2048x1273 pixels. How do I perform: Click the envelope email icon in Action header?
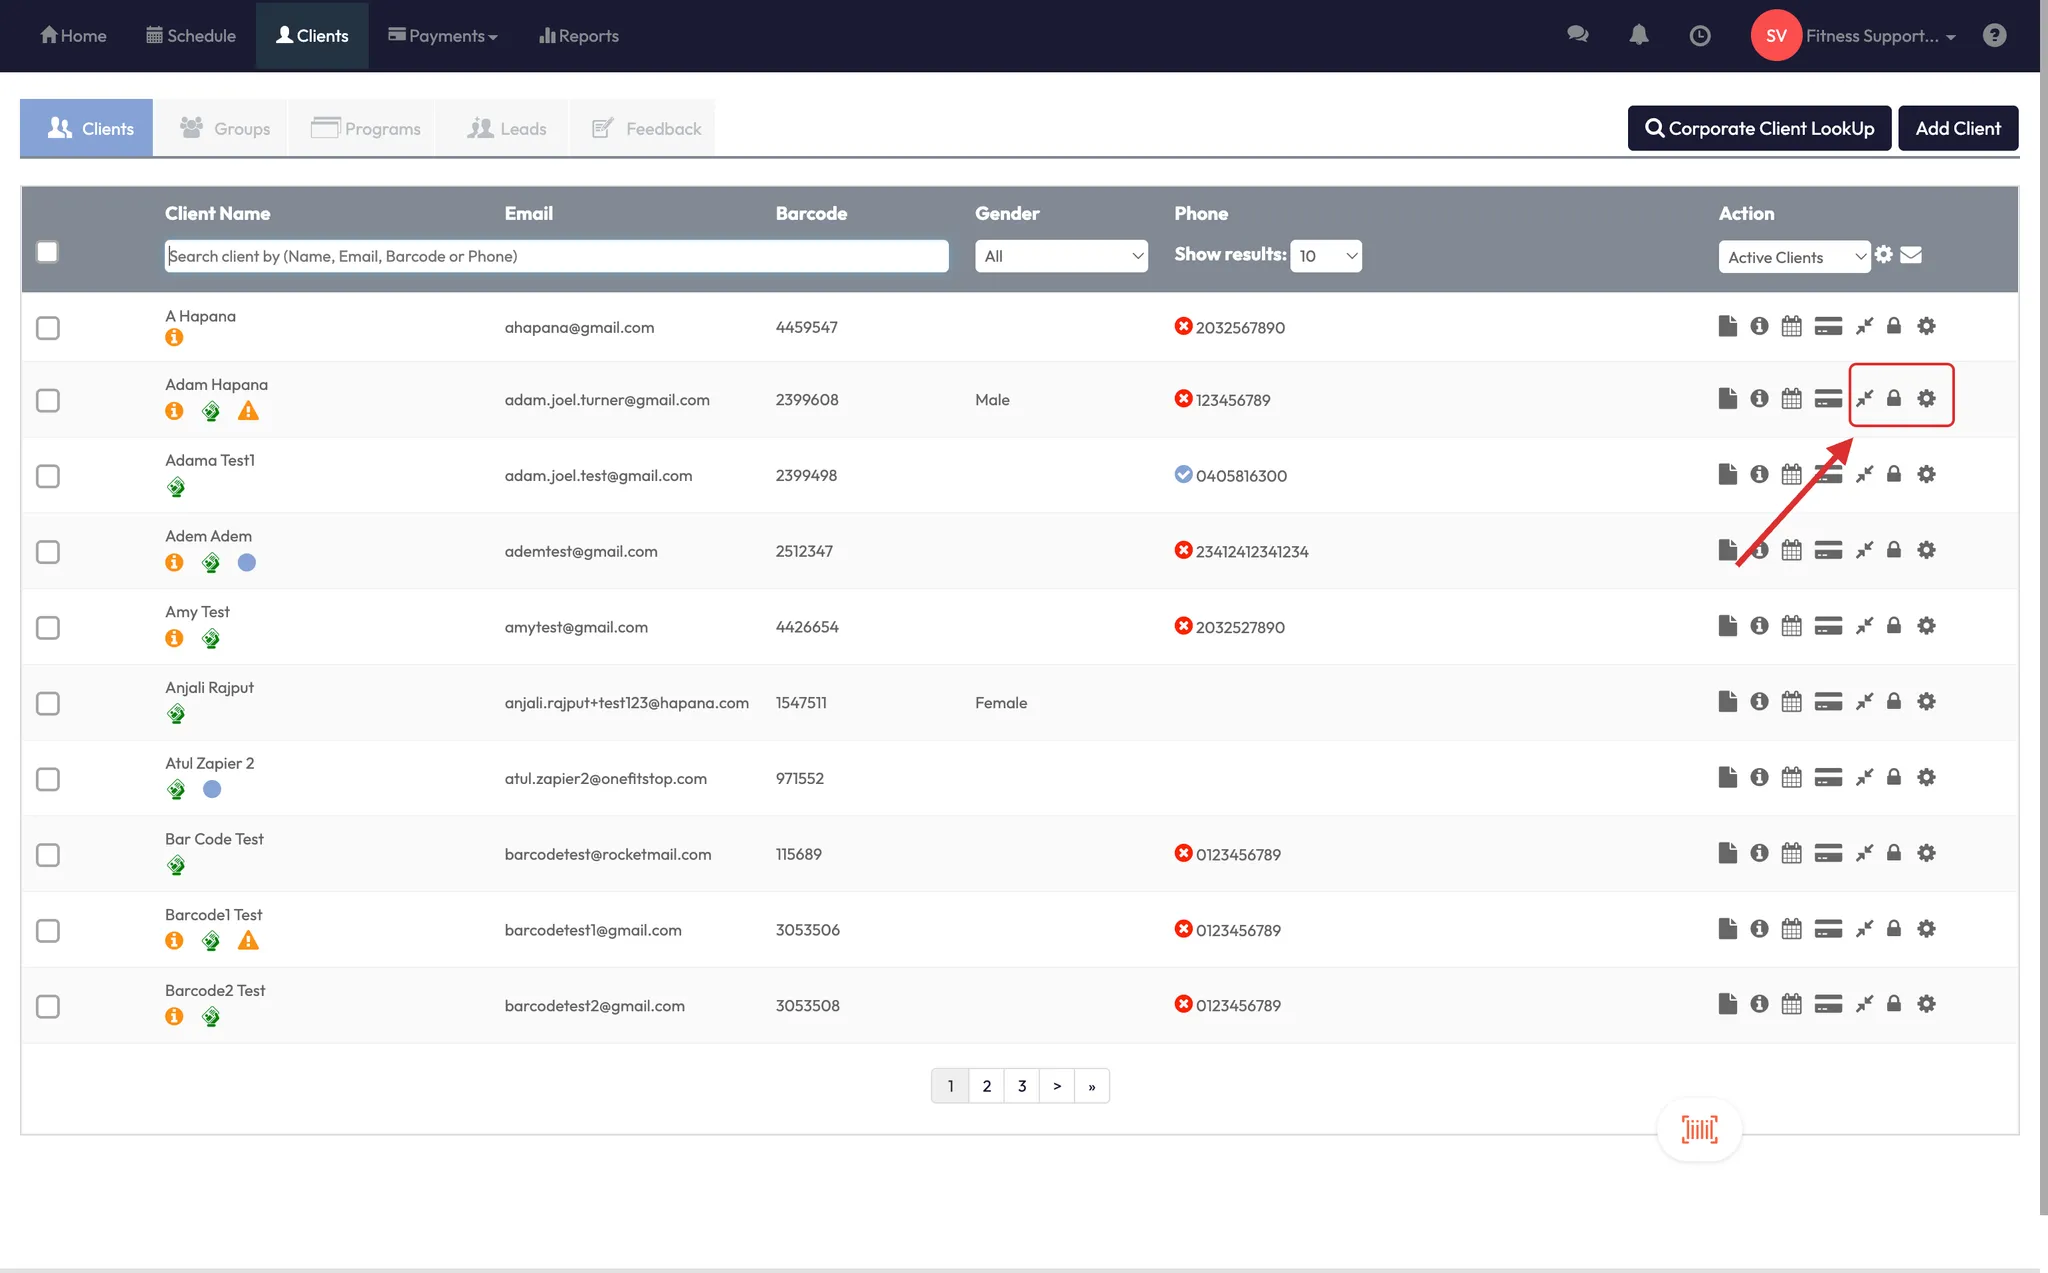click(x=1911, y=255)
